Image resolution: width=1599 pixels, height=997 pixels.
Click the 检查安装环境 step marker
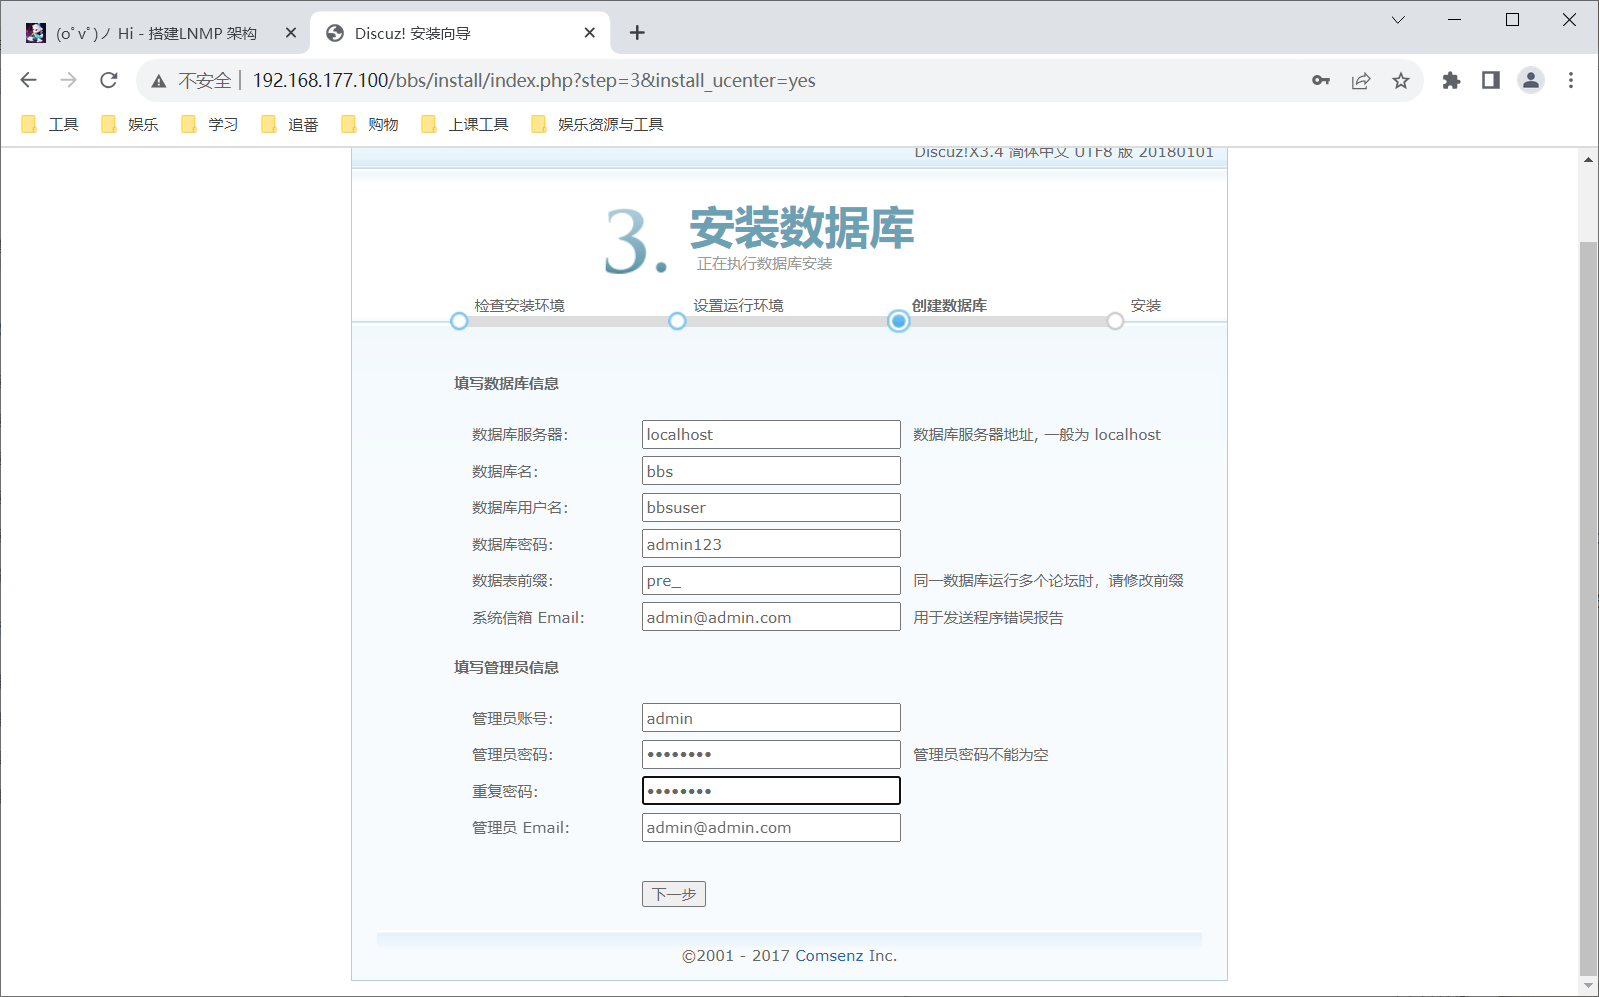459,321
